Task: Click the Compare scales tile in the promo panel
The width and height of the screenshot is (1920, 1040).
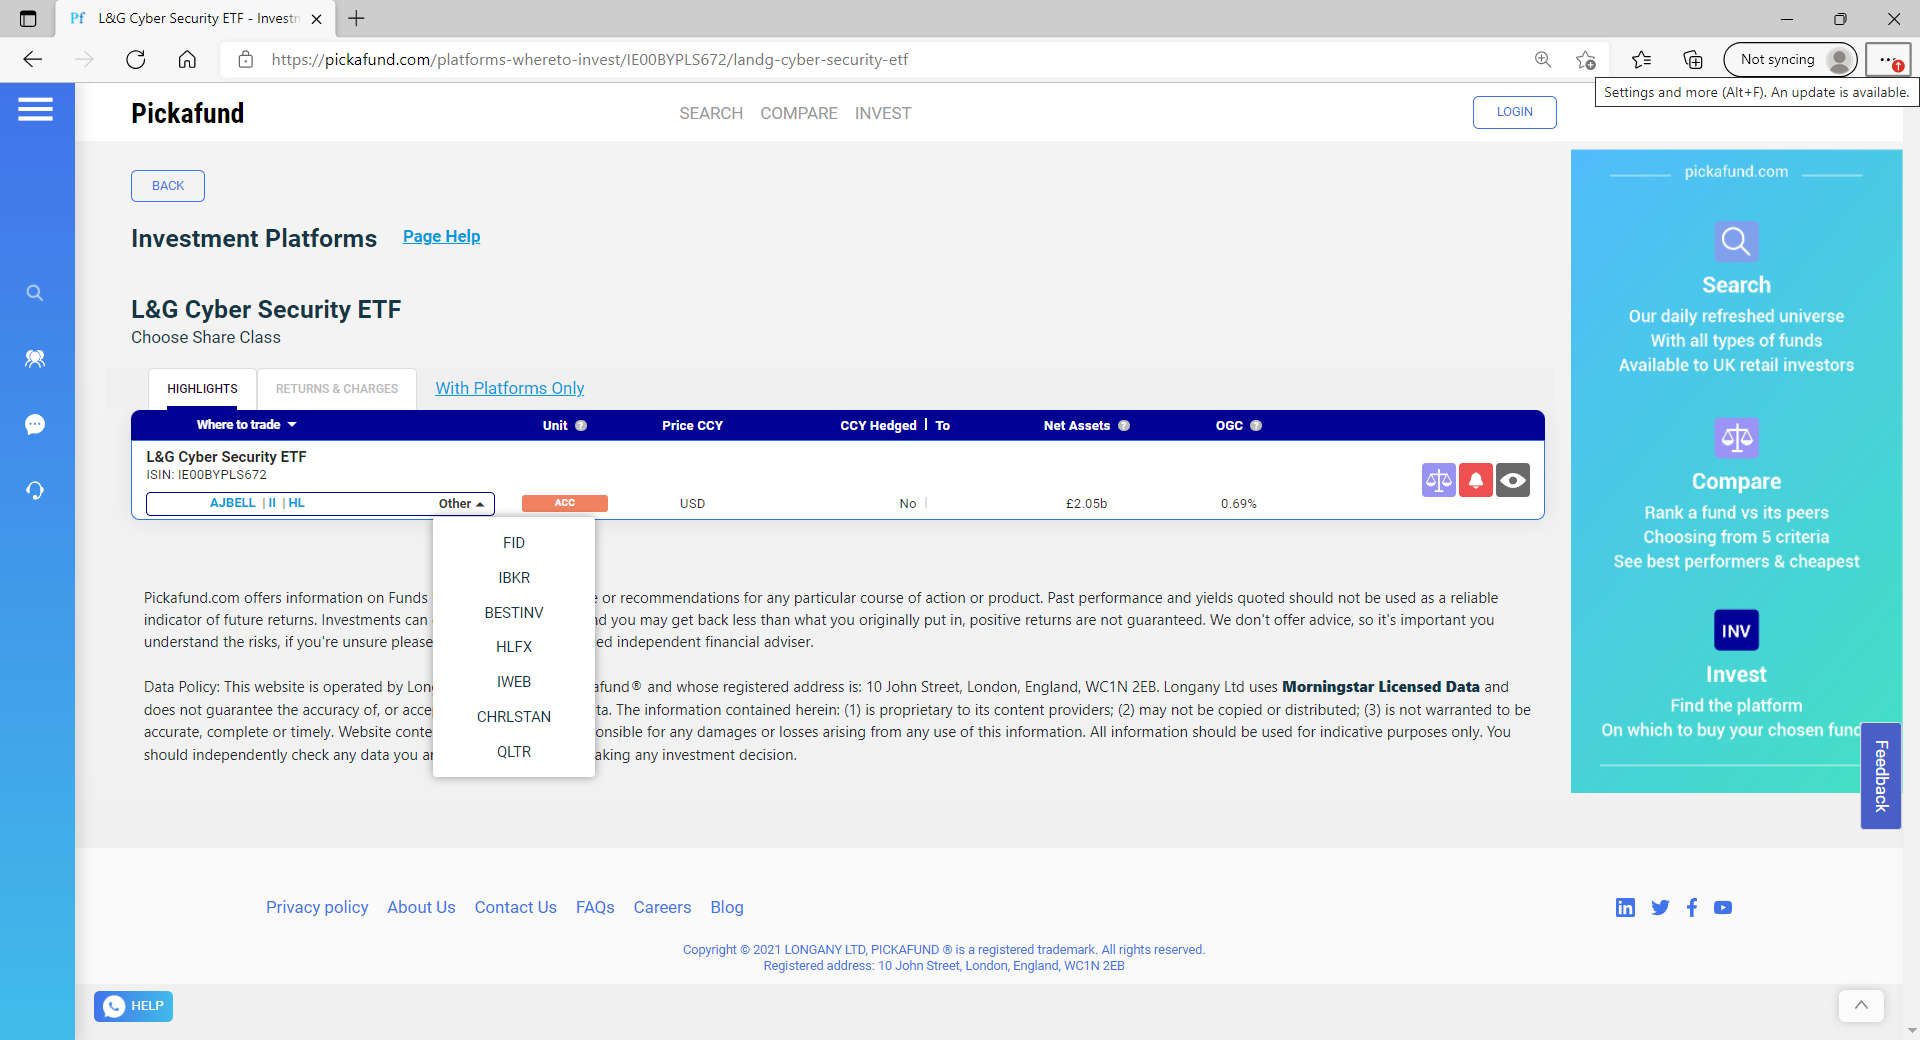Action: [1736, 438]
